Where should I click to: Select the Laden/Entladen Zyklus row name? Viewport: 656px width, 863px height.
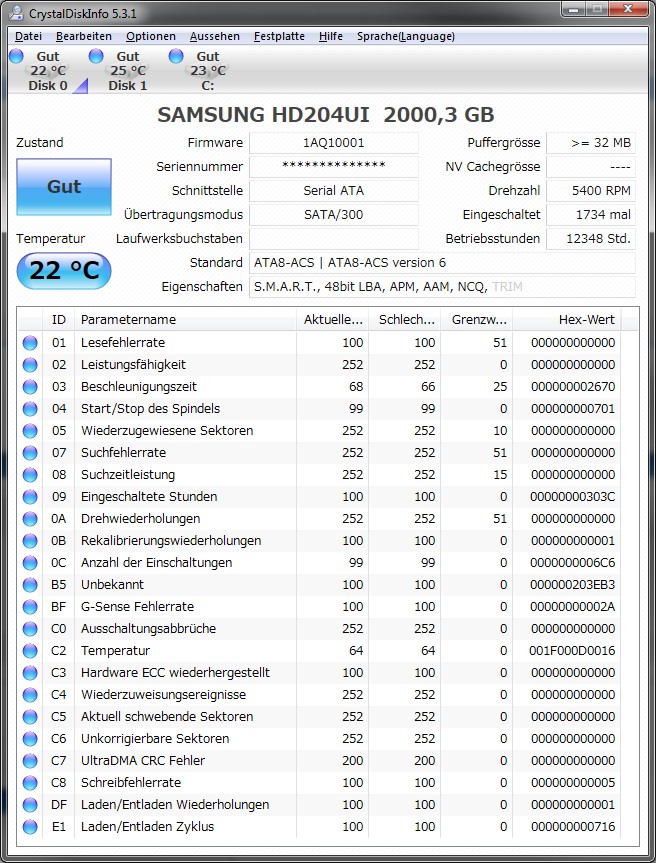(x=147, y=827)
